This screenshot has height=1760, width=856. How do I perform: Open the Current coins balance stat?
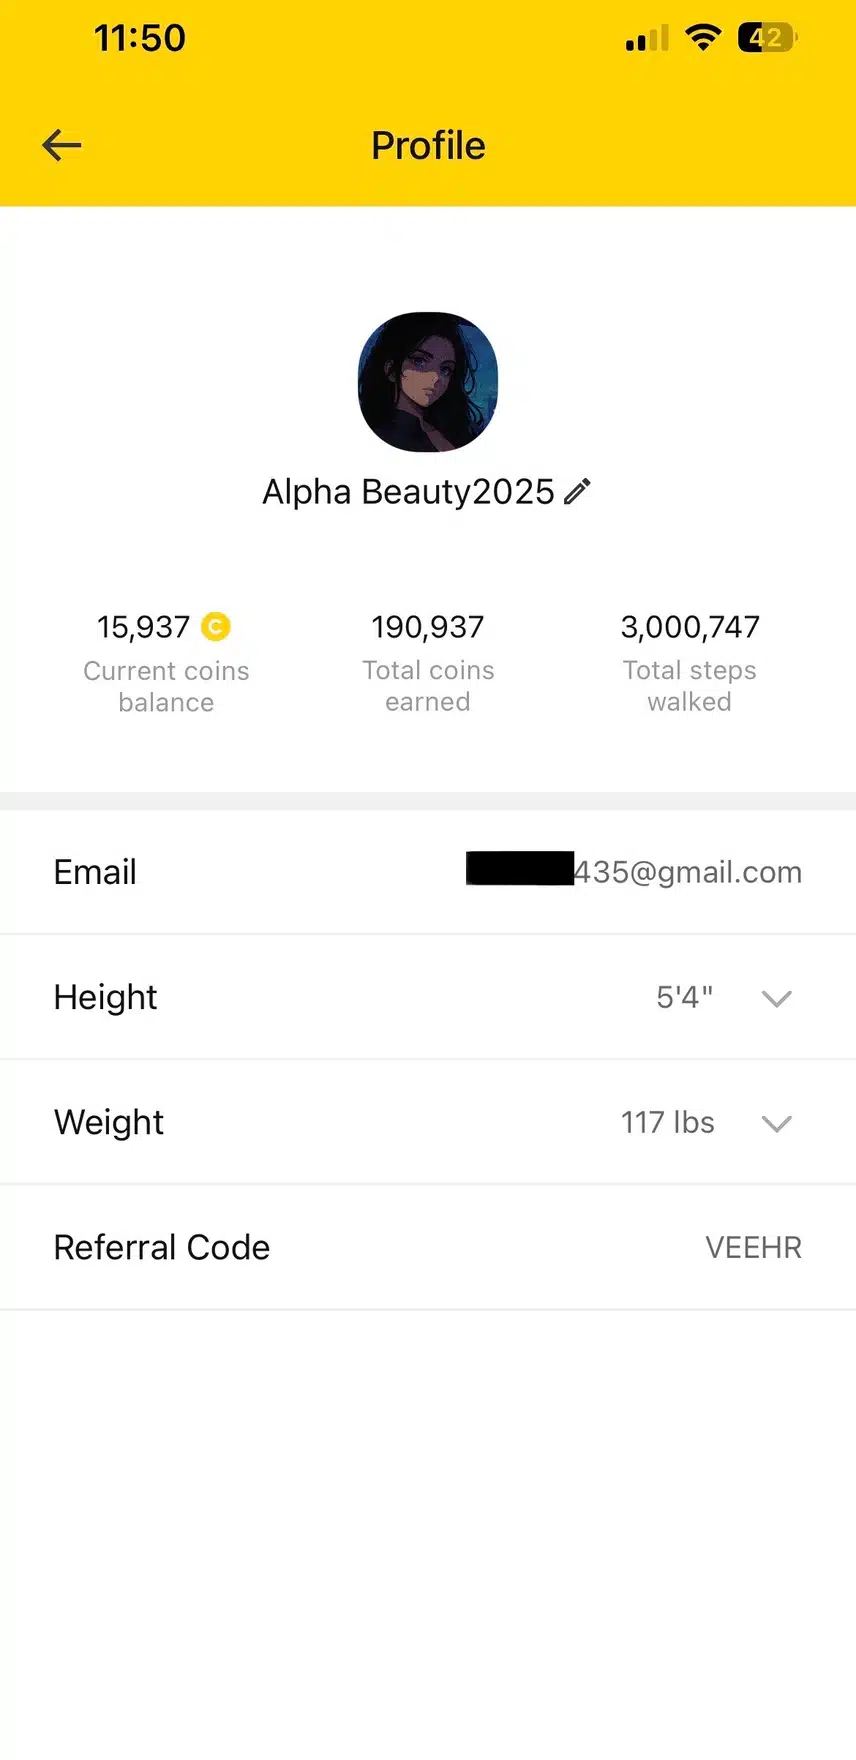click(x=166, y=664)
